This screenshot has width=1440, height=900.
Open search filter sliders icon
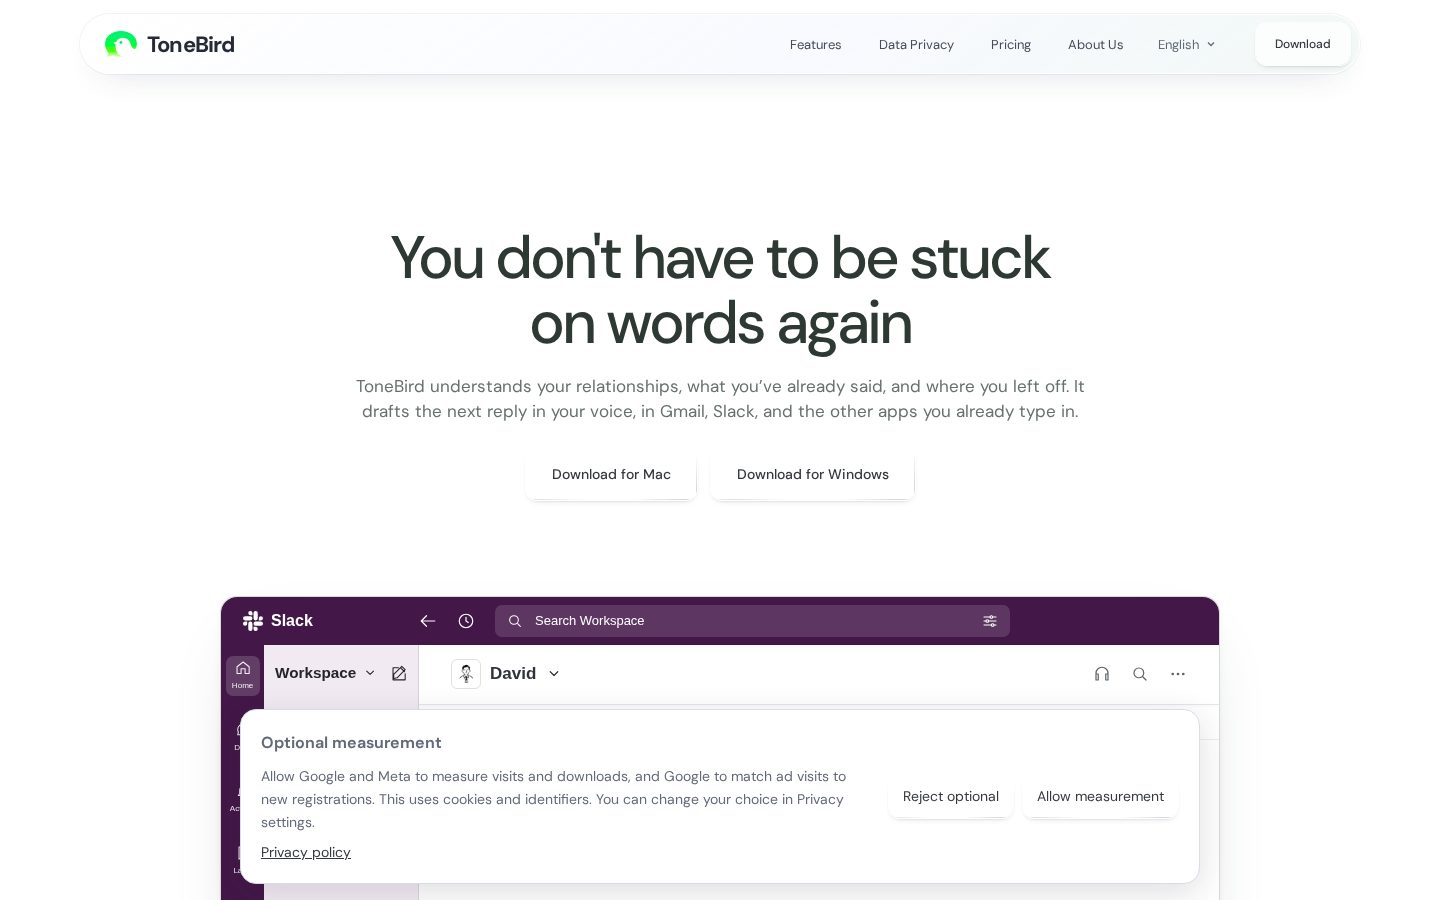pyautogui.click(x=990, y=621)
